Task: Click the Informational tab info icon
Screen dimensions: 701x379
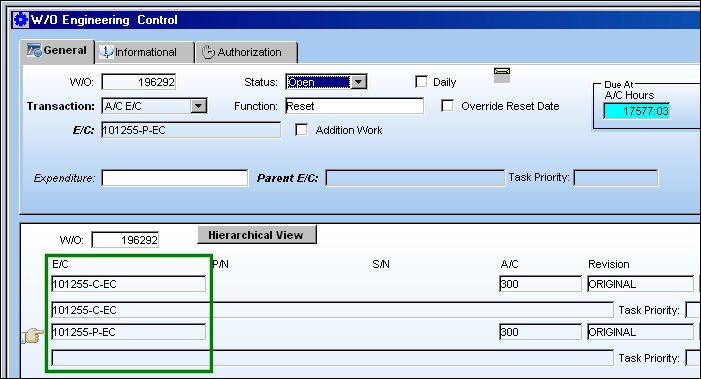Action: [106, 52]
